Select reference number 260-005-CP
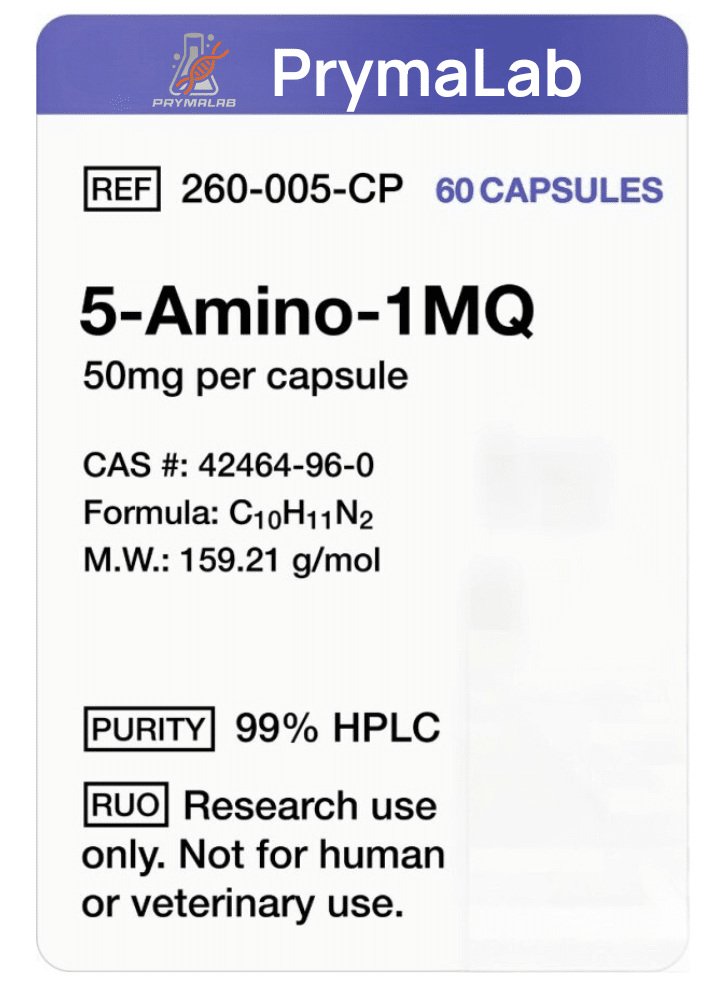This screenshot has width=726, height=986. coord(292,190)
